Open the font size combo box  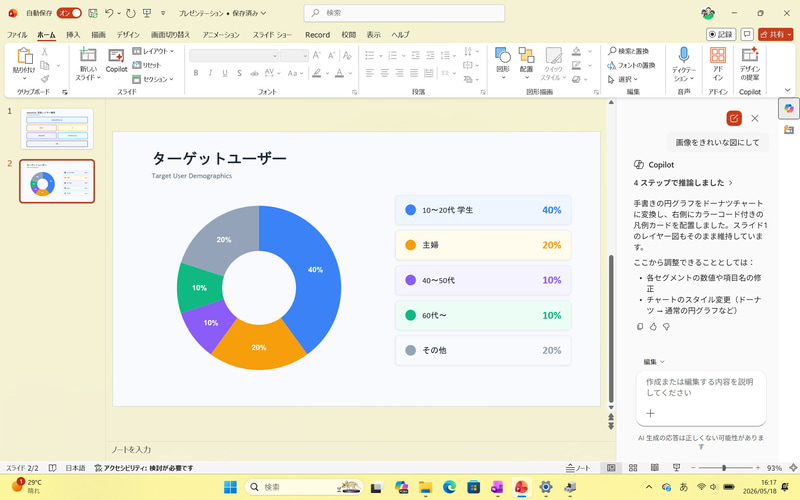[x=294, y=55]
